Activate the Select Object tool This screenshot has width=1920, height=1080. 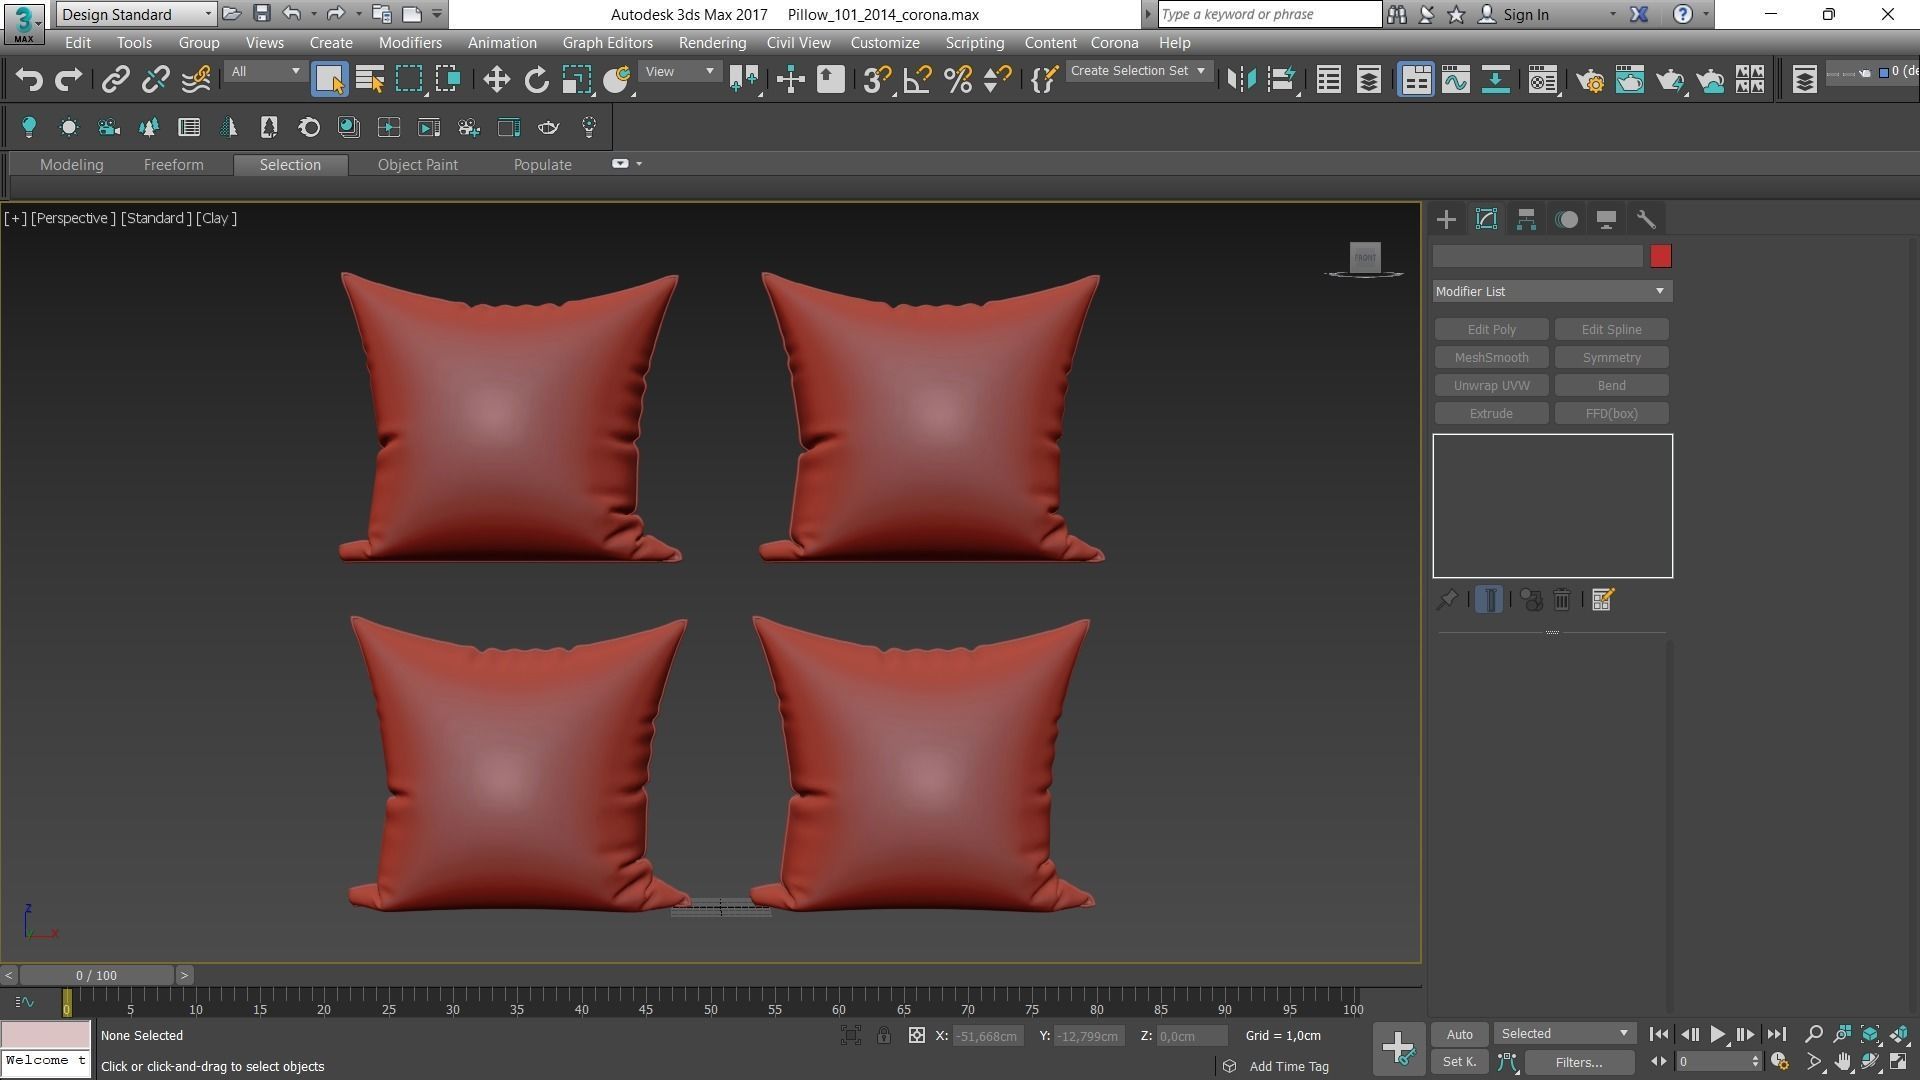329,79
